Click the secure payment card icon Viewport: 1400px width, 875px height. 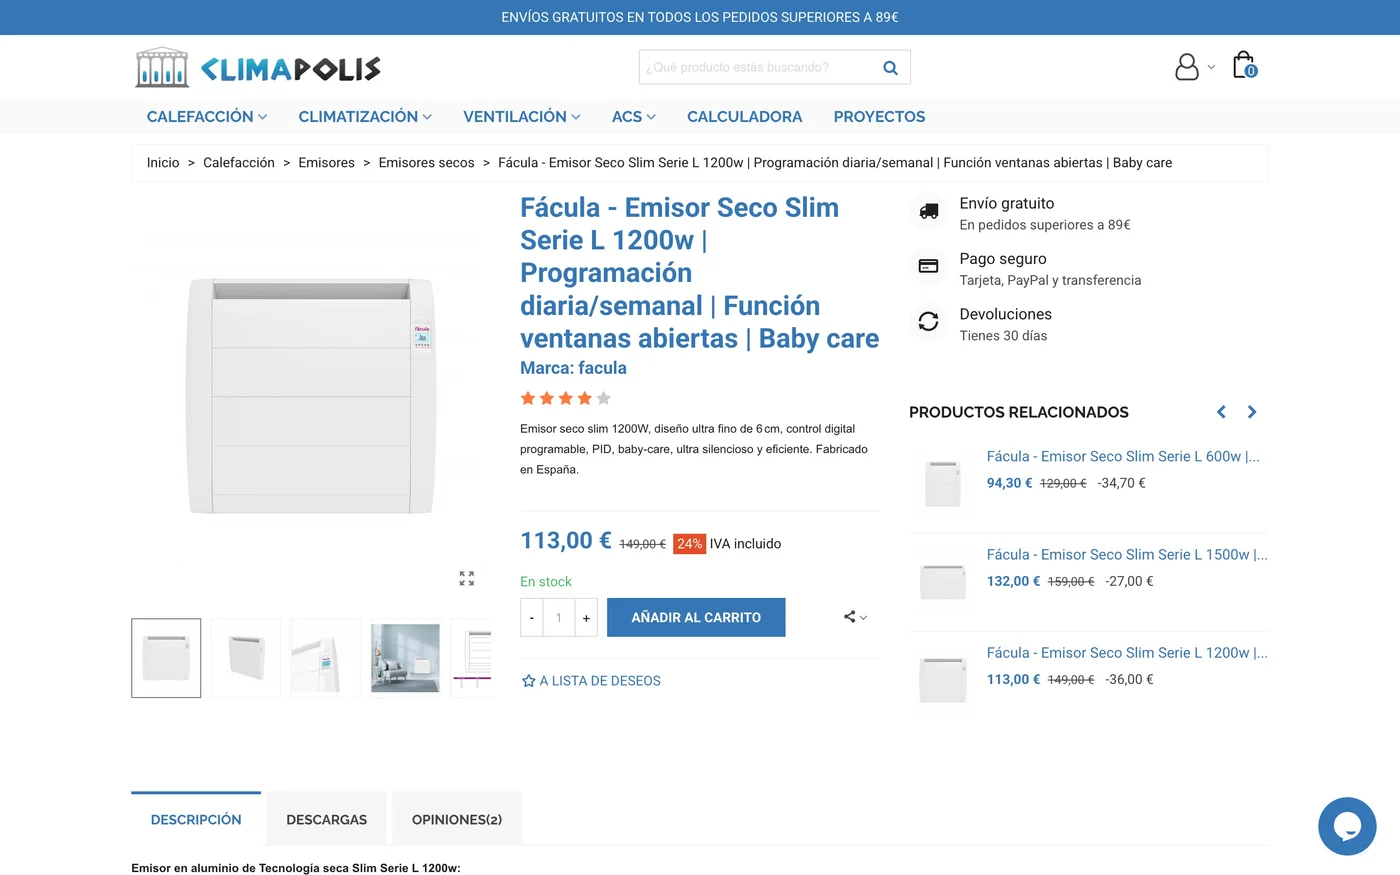pyautogui.click(x=929, y=266)
